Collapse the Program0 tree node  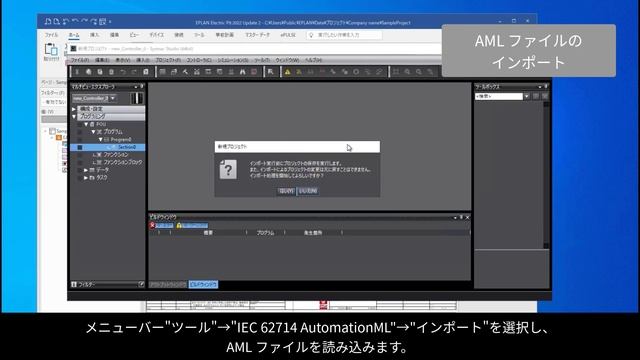pyautogui.click(x=100, y=140)
